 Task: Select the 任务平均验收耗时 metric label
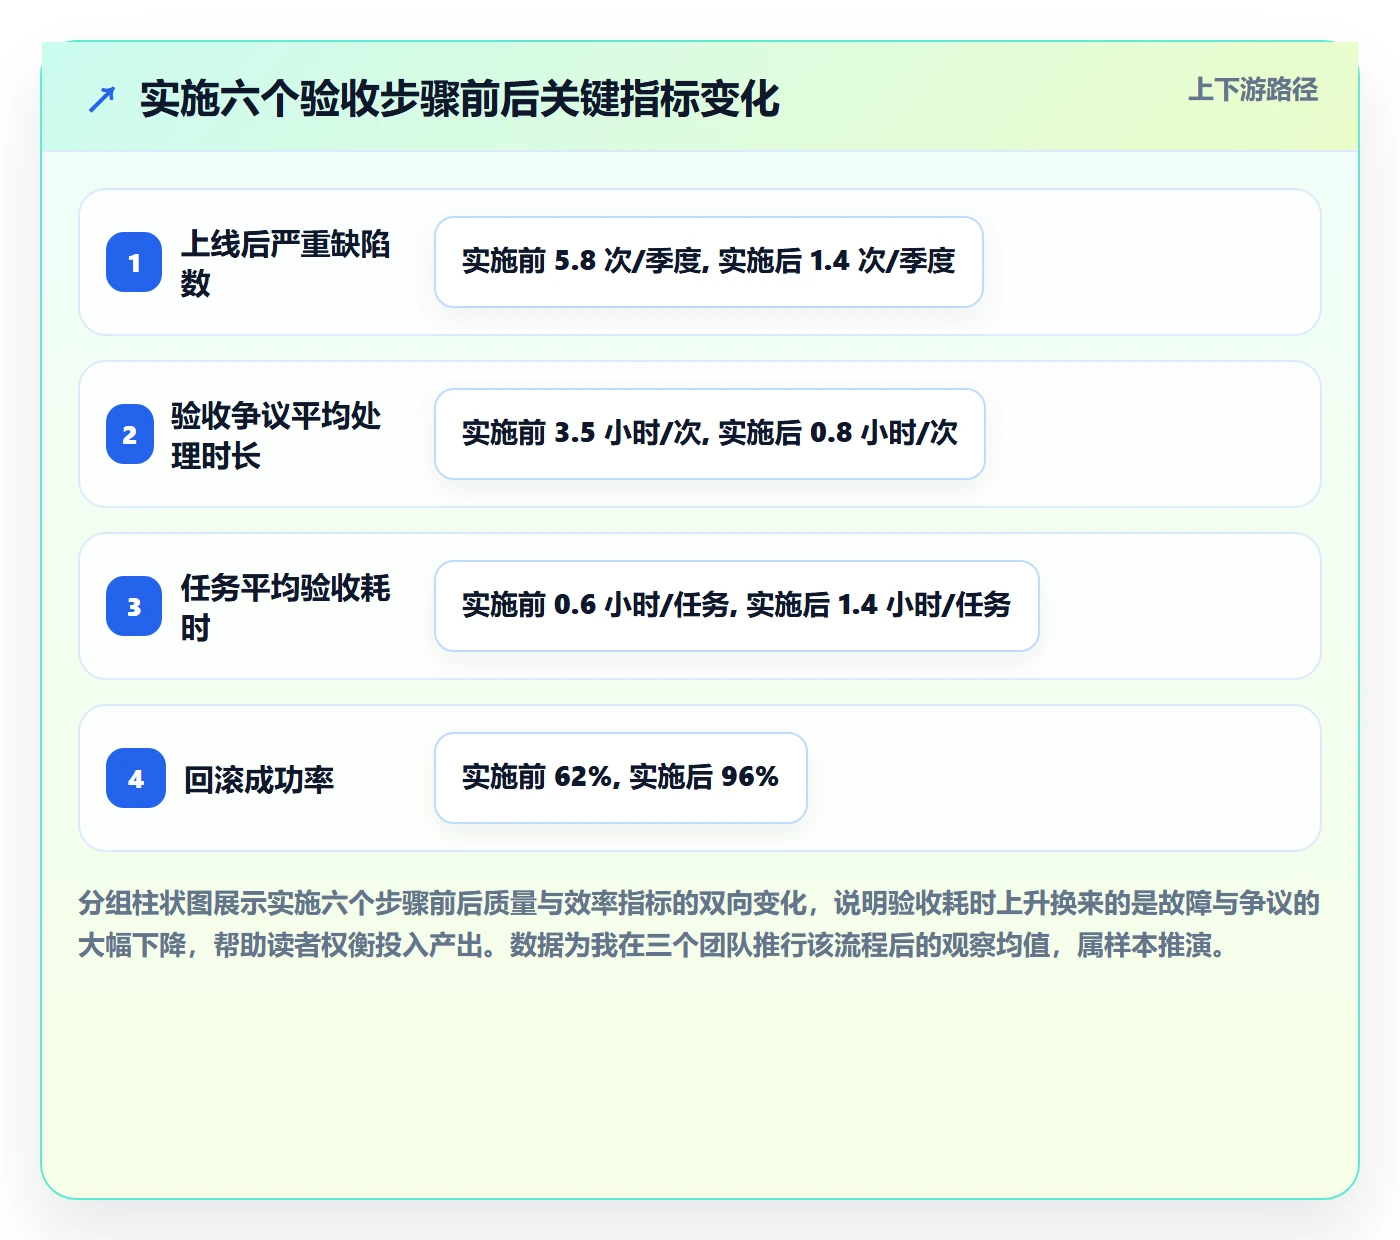pyautogui.click(x=285, y=607)
